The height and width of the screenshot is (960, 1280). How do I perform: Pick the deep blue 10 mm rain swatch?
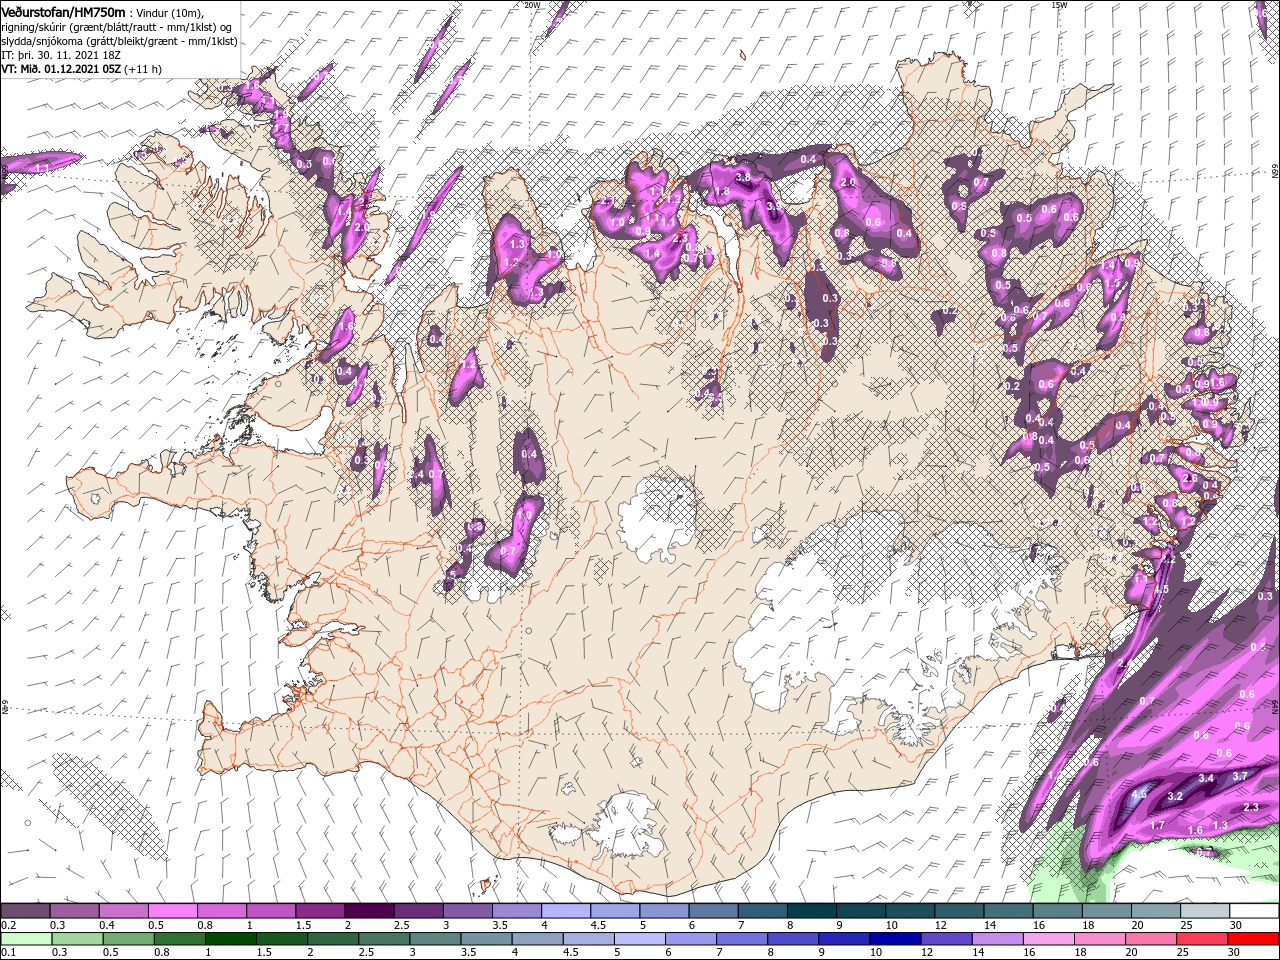click(895, 939)
